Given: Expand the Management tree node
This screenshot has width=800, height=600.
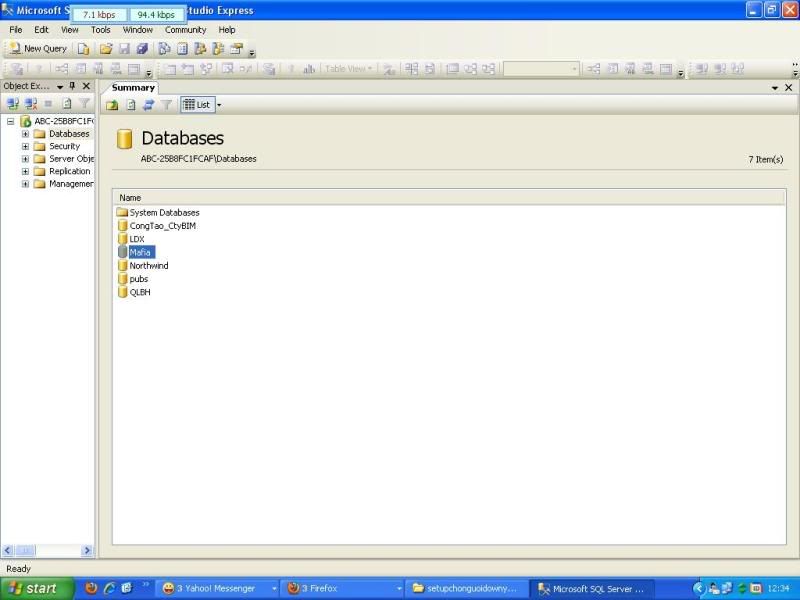Looking at the screenshot, I should 25,184.
